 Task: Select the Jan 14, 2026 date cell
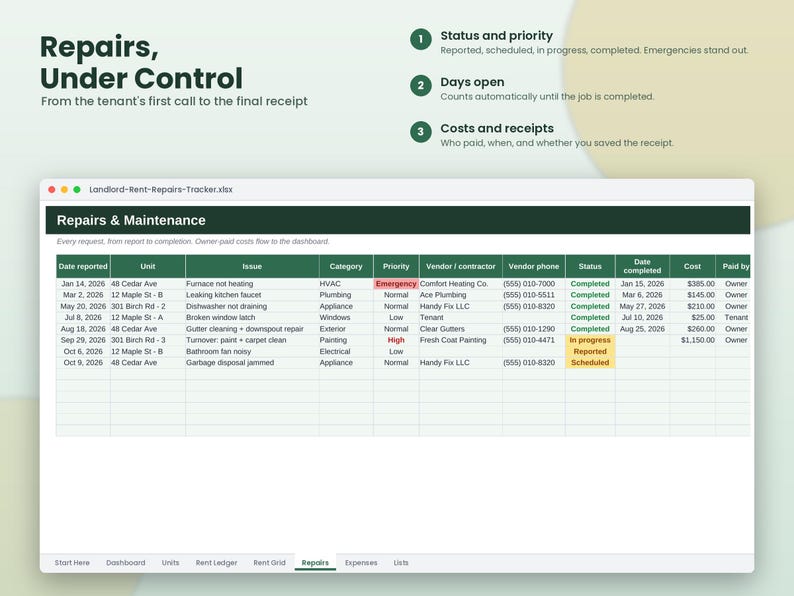pos(83,284)
